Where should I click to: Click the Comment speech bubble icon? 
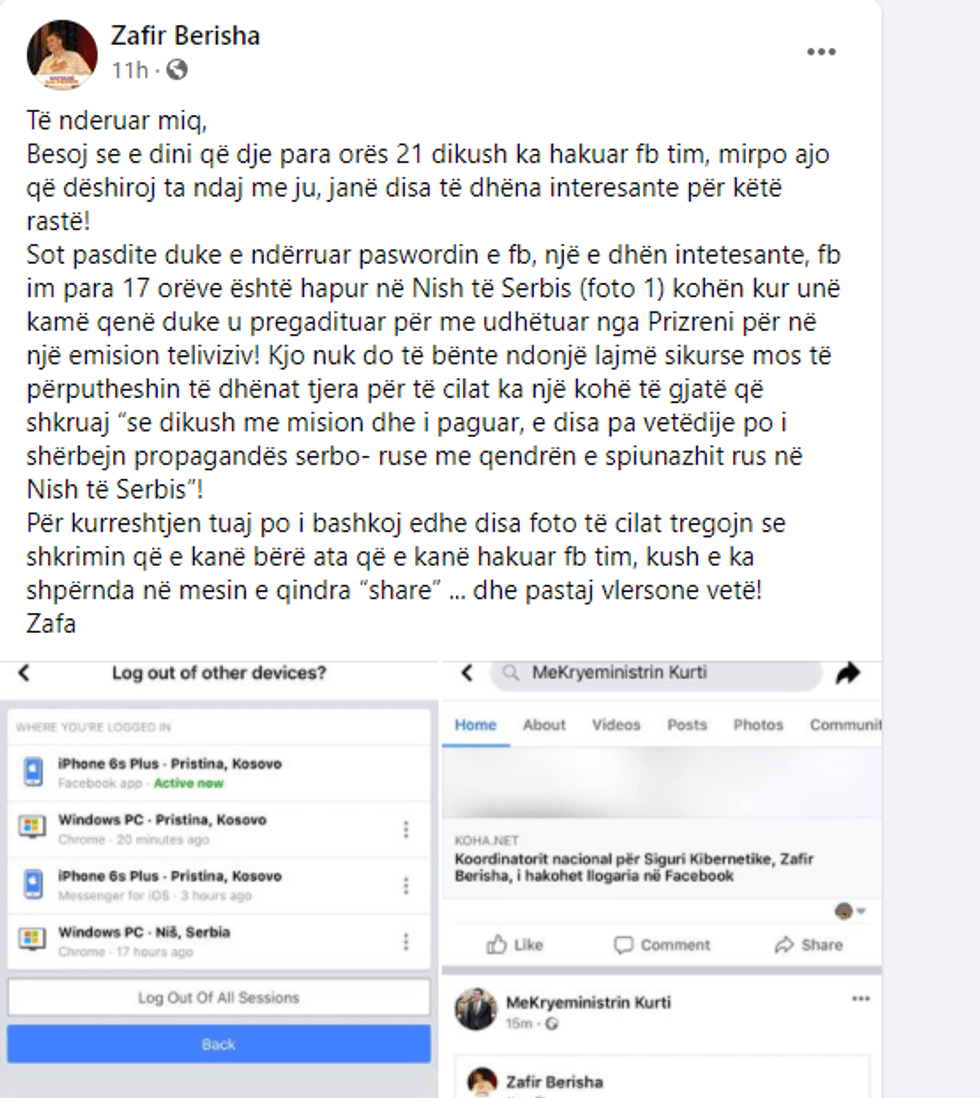[623, 945]
